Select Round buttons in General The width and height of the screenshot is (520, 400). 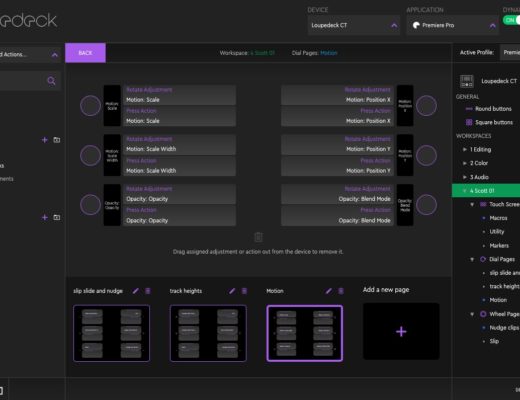click(493, 109)
